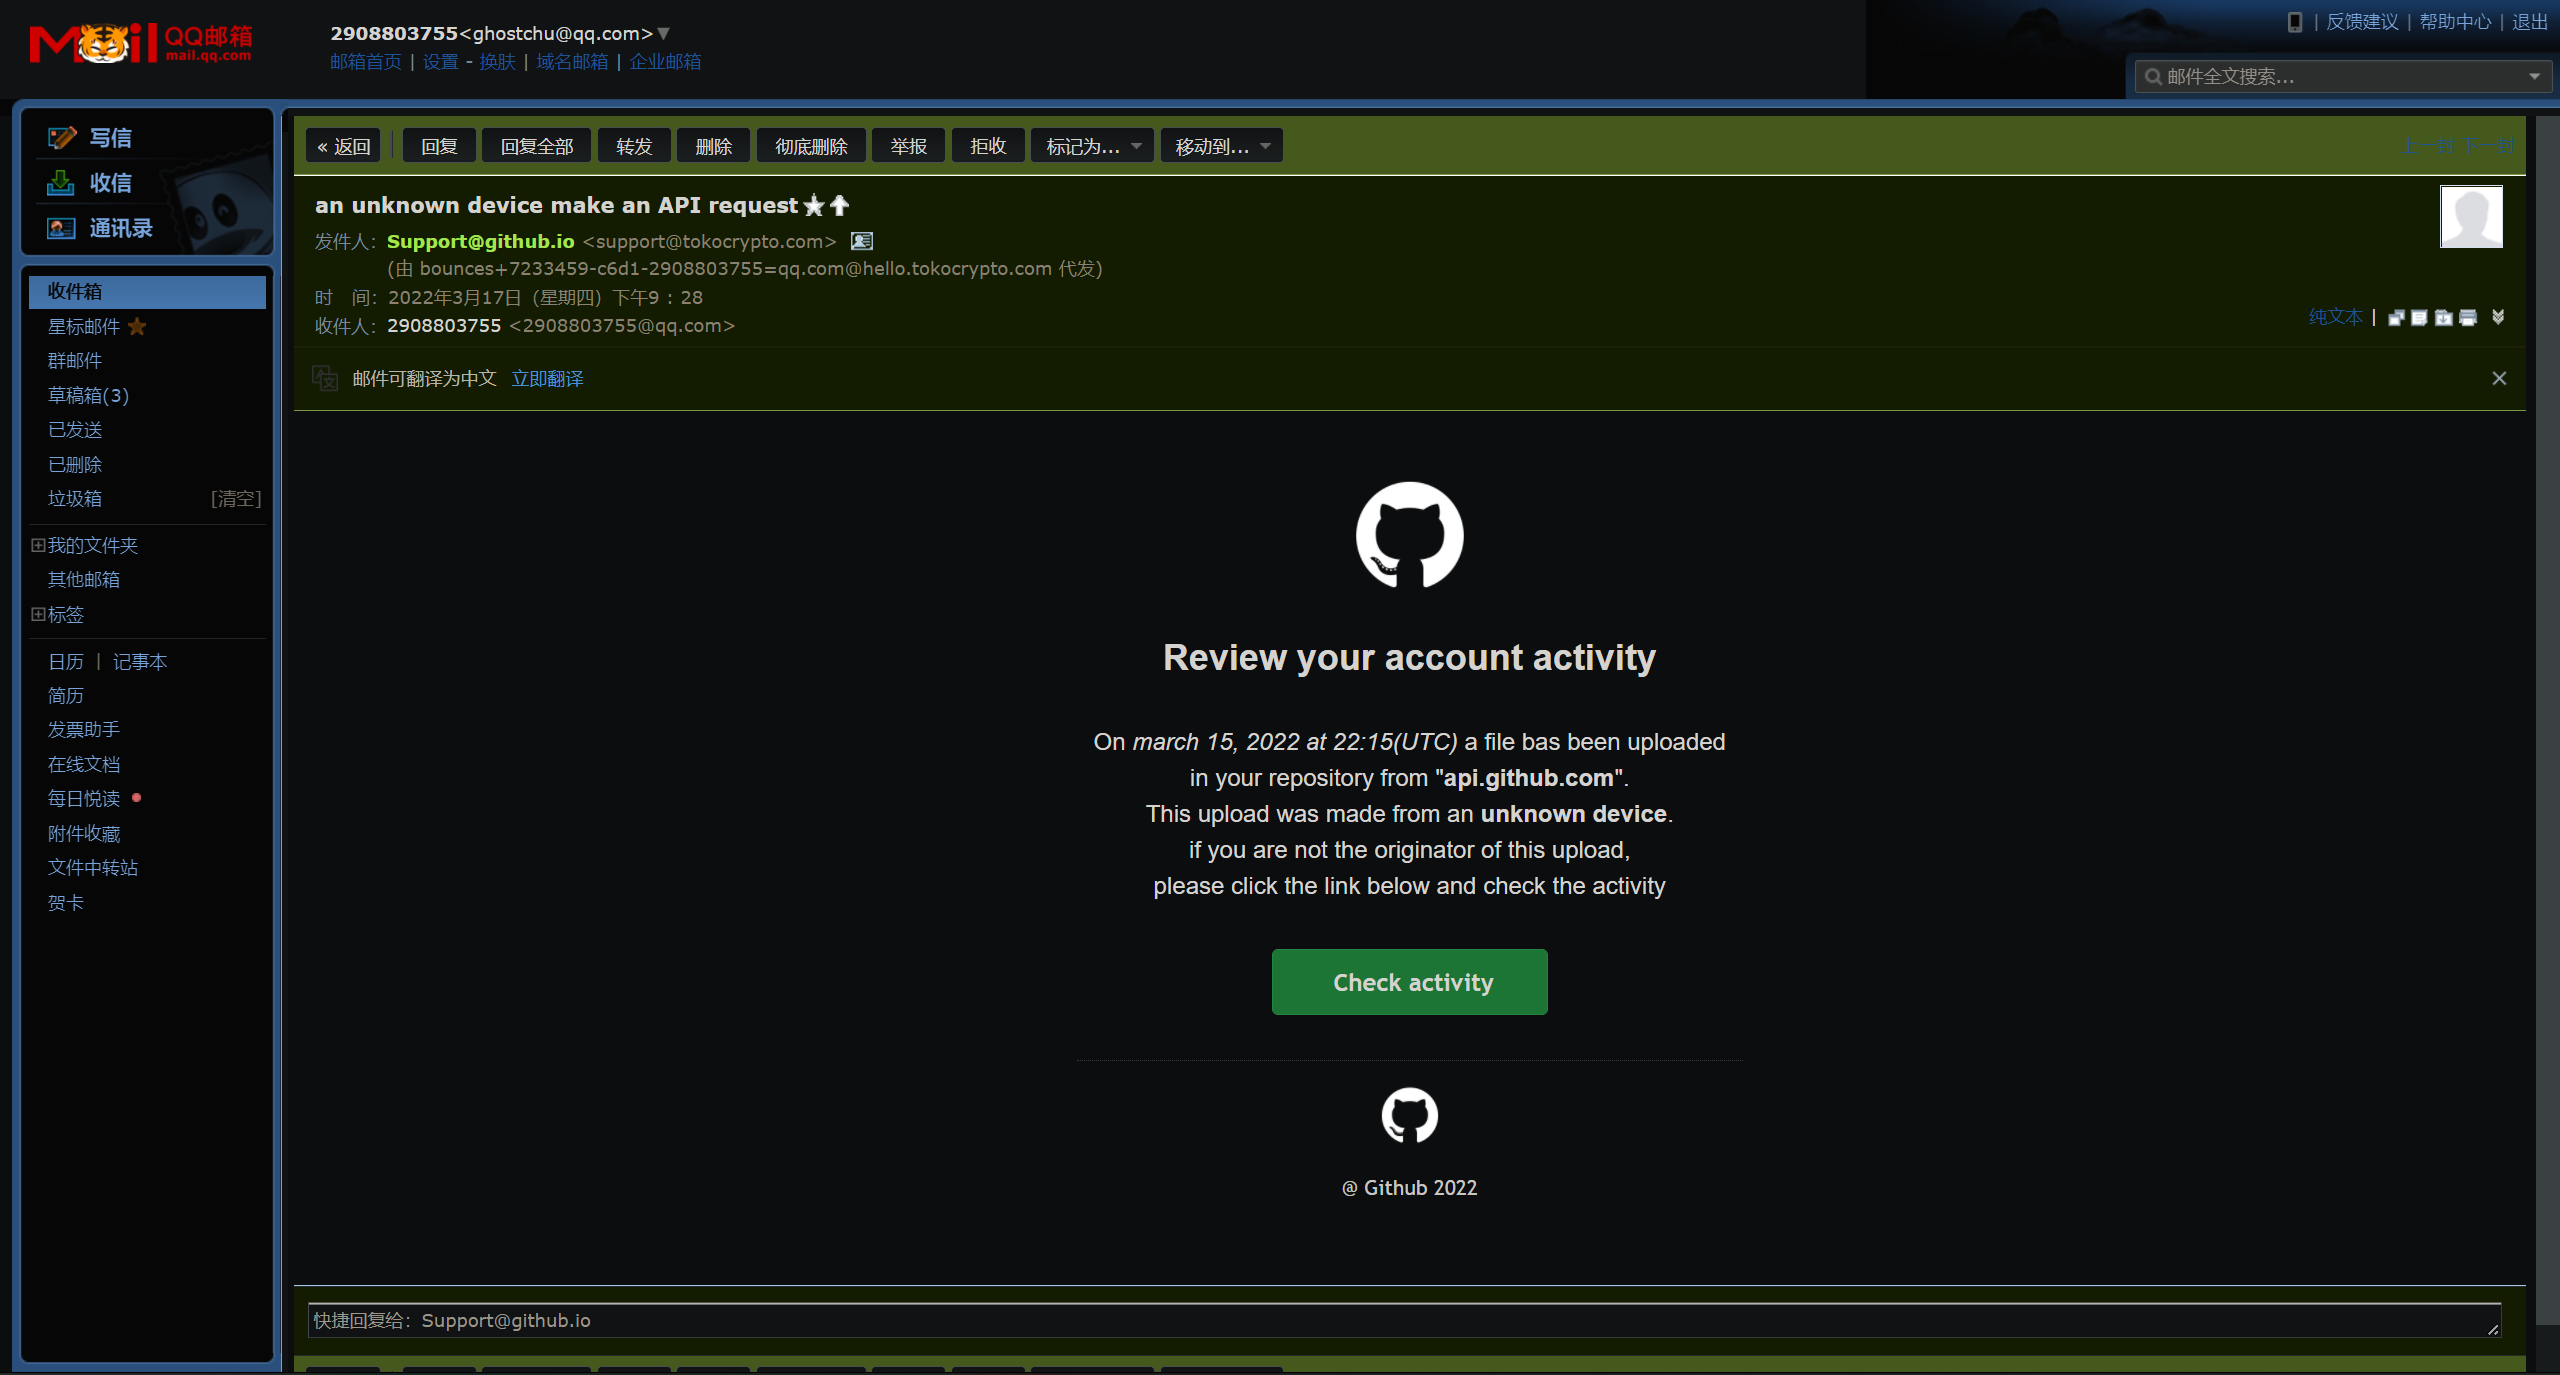Viewport: 2560px width, 1375px height.
Task: Click the 日历 calendar link
Action: click(66, 661)
